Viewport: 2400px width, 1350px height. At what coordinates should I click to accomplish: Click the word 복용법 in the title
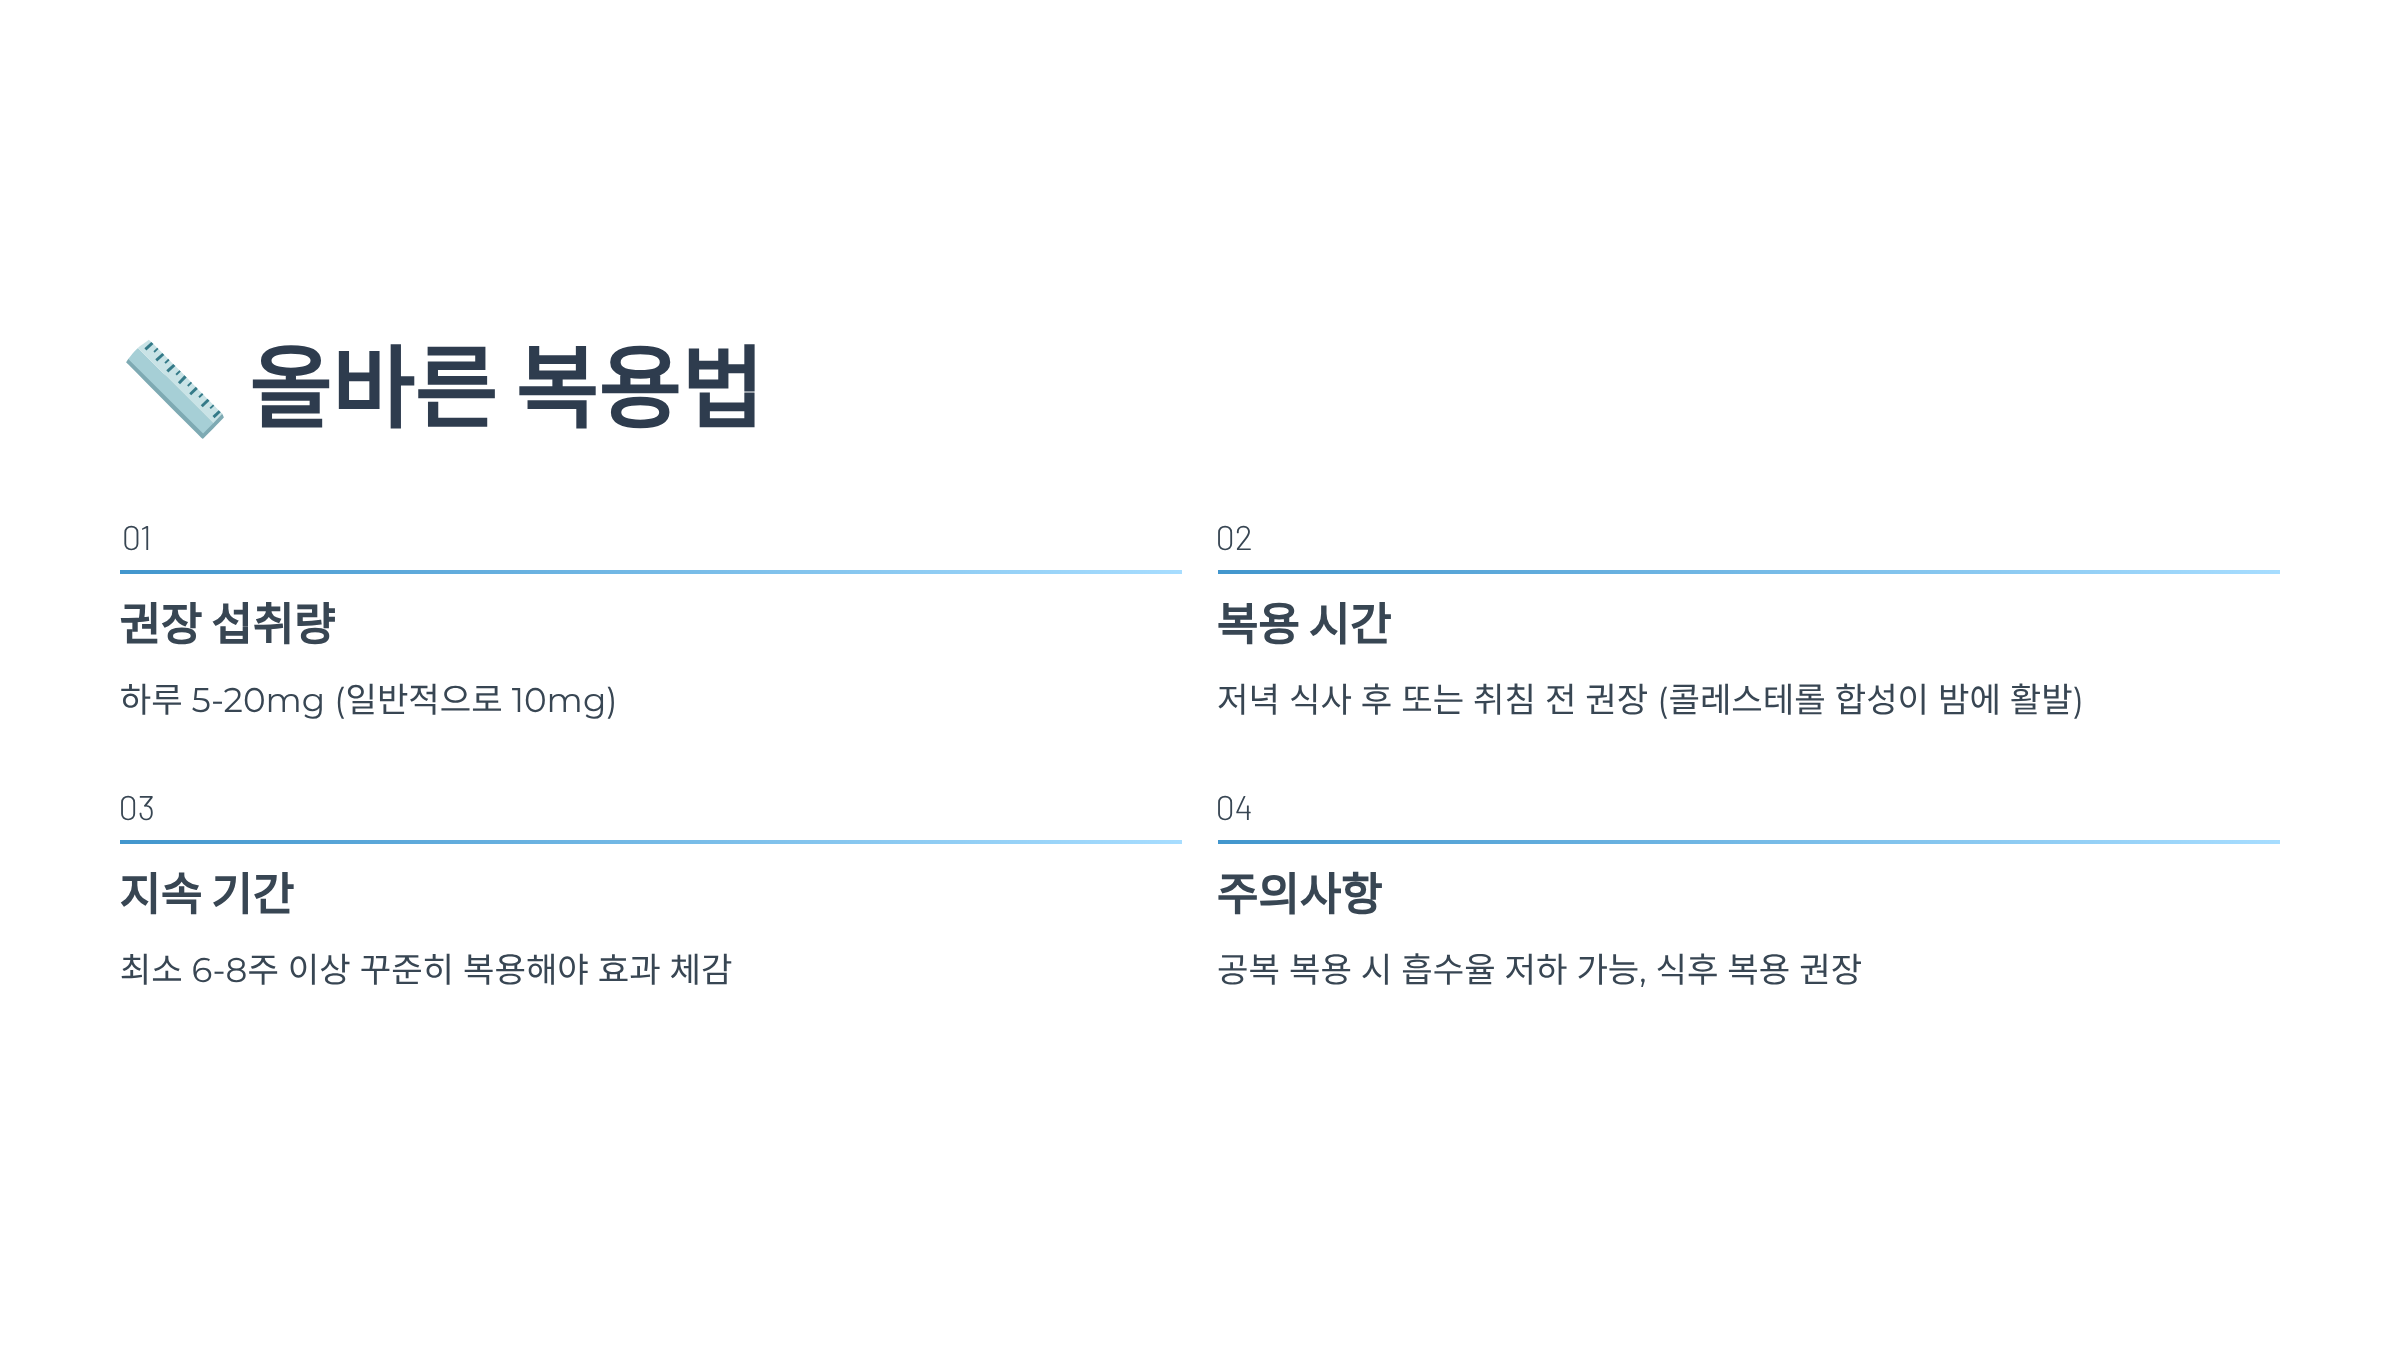click(x=639, y=387)
